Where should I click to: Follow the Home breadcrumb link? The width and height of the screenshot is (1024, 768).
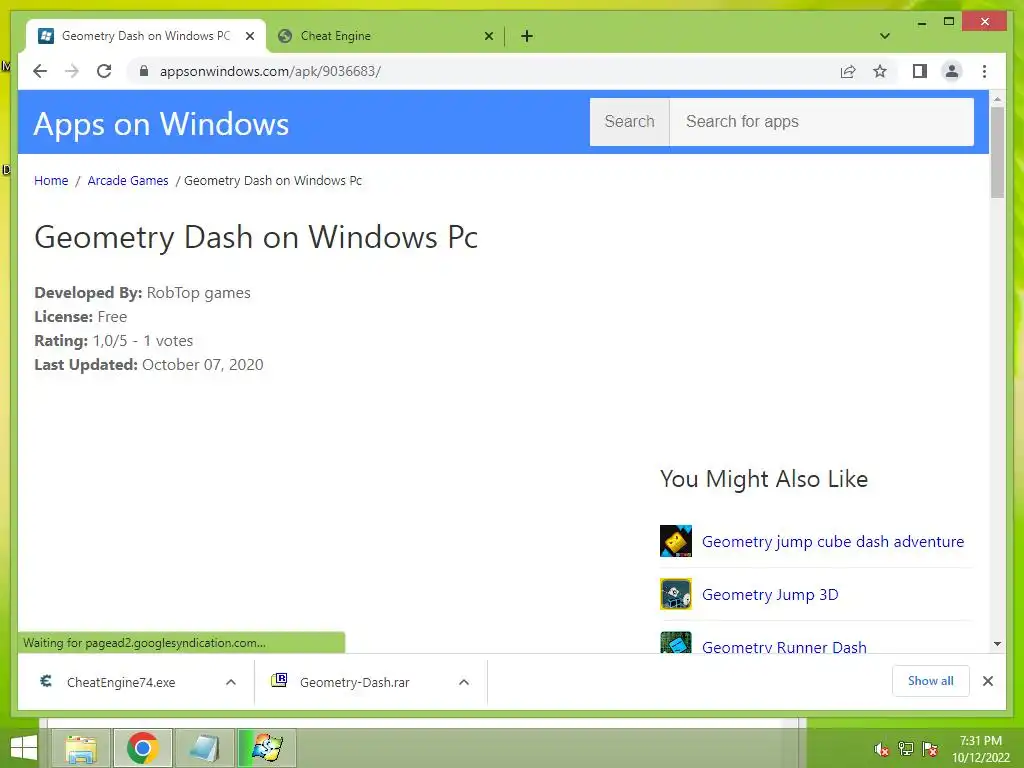(x=51, y=180)
